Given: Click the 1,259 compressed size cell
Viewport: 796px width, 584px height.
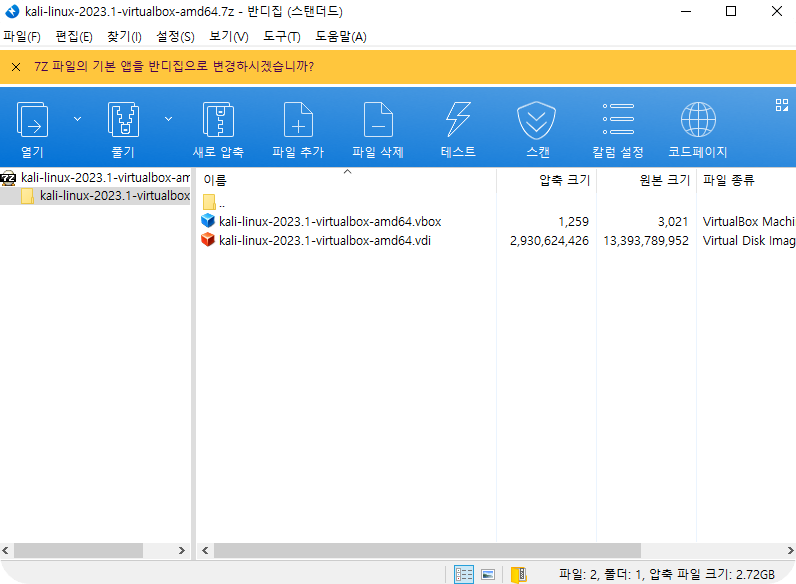Looking at the screenshot, I should point(574,222).
